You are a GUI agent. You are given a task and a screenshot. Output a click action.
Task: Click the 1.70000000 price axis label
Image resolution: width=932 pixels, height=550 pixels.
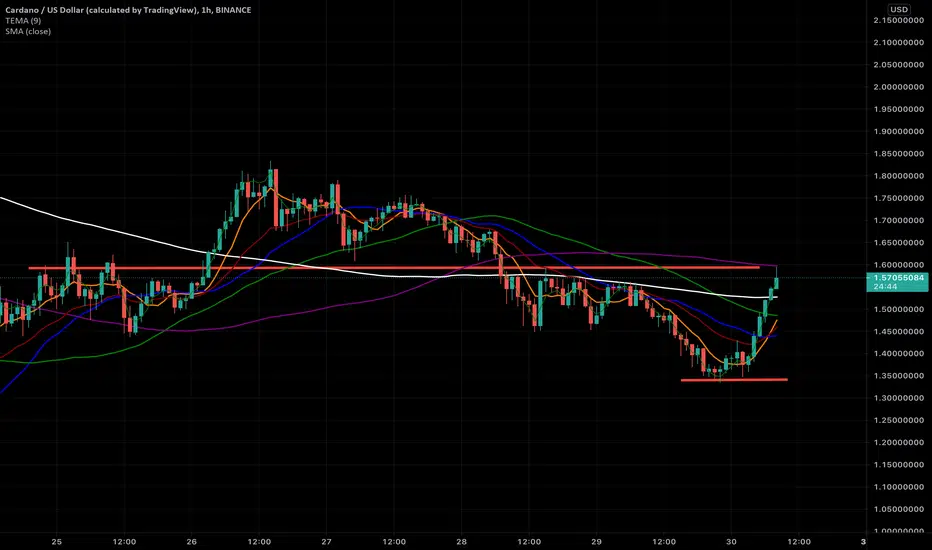[x=898, y=221]
